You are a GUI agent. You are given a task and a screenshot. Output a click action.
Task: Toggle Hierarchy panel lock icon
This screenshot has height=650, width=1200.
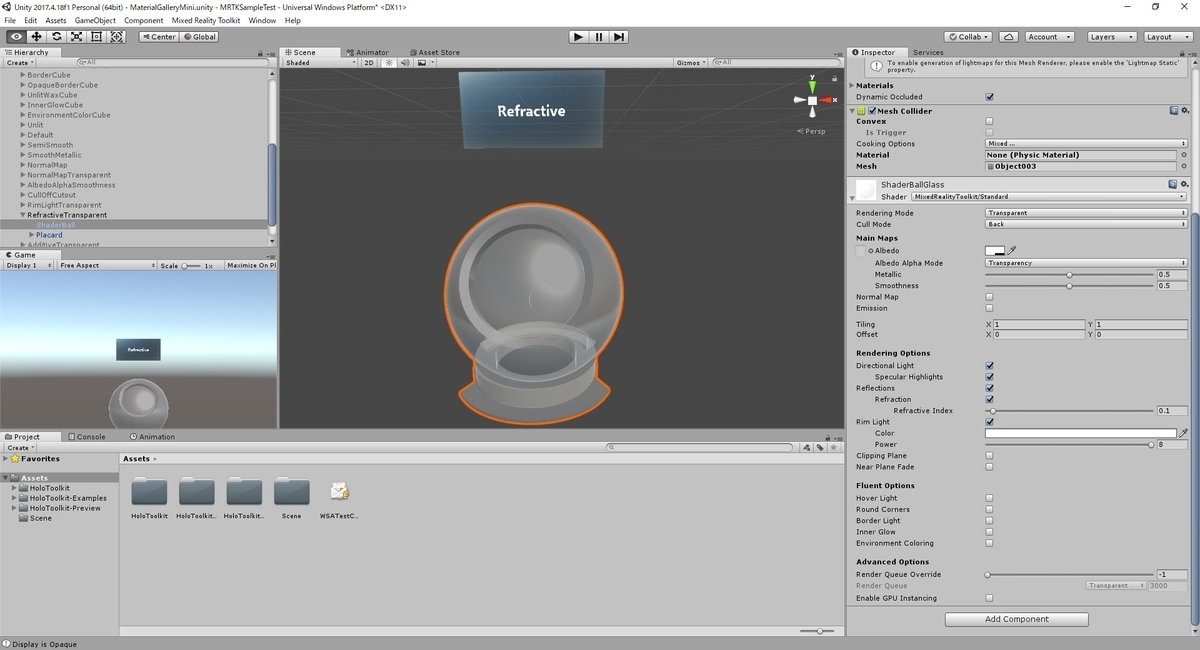click(x=258, y=52)
